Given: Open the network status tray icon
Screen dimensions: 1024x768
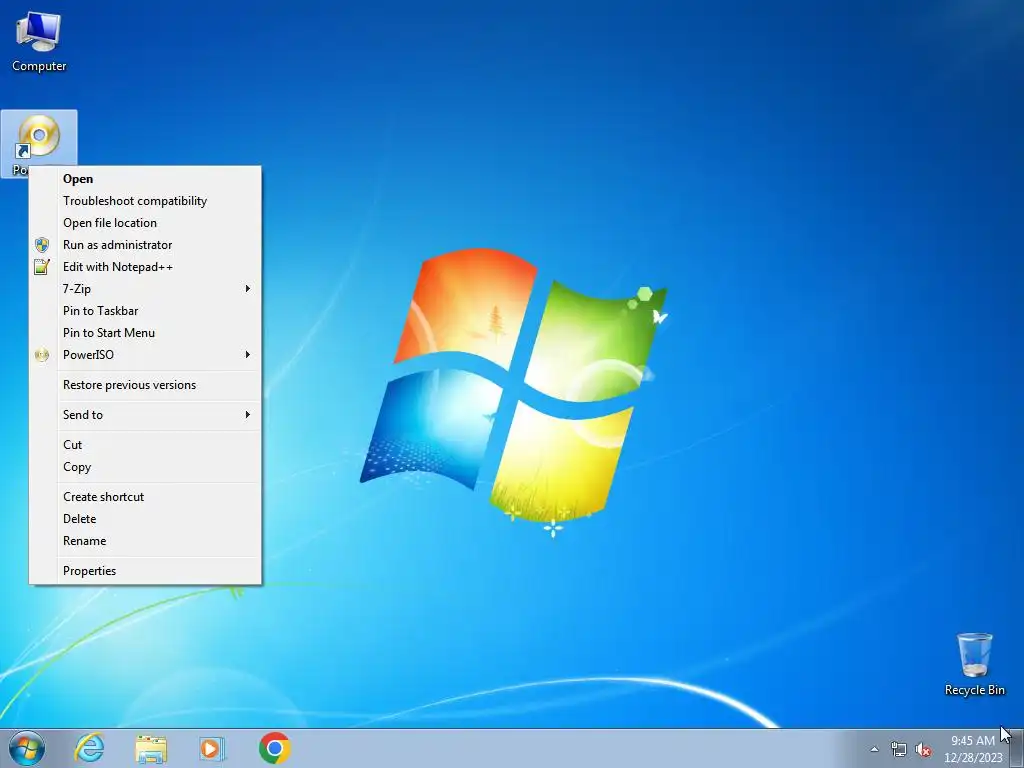Looking at the screenshot, I should click(x=899, y=750).
